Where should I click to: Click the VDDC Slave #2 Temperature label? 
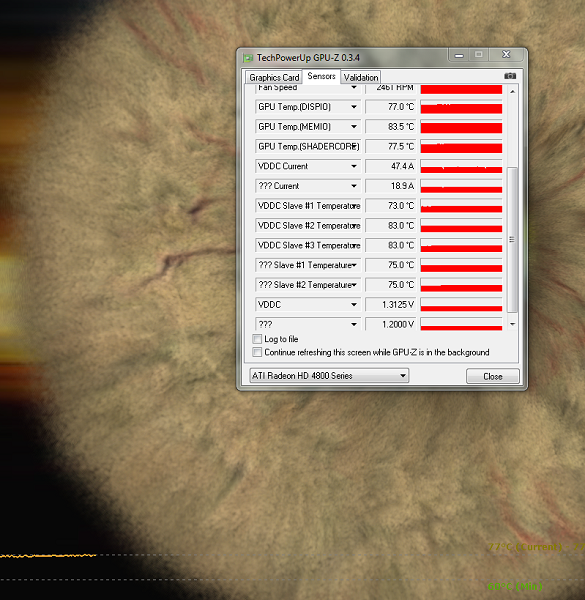(x=309, y=226)
